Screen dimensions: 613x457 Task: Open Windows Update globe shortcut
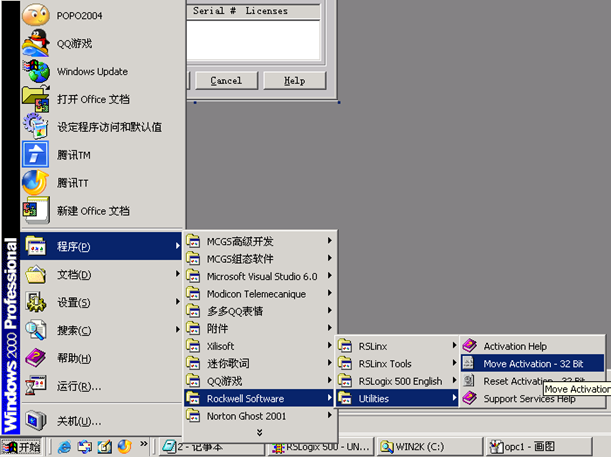click(91, 72)
